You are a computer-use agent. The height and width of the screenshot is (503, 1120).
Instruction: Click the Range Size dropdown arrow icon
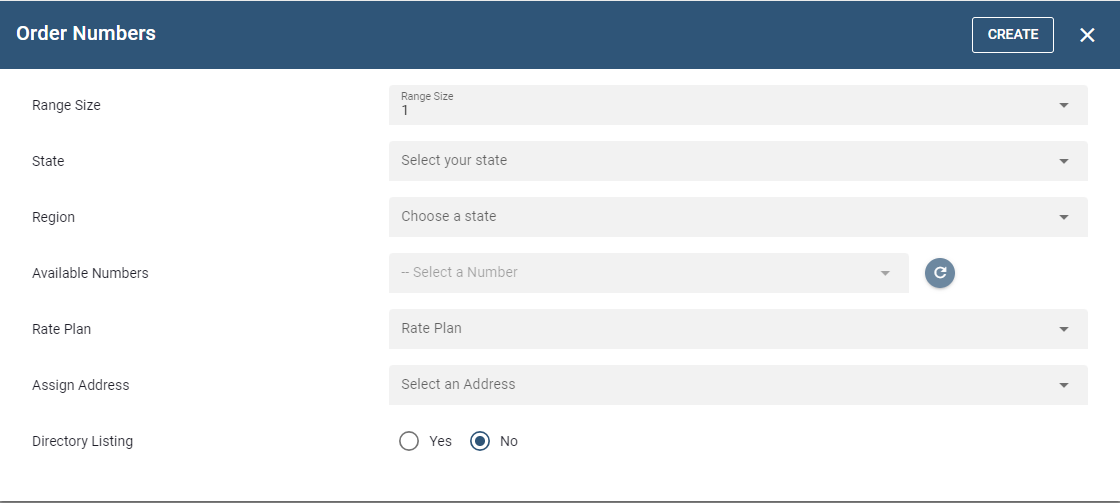[1064, 105]
